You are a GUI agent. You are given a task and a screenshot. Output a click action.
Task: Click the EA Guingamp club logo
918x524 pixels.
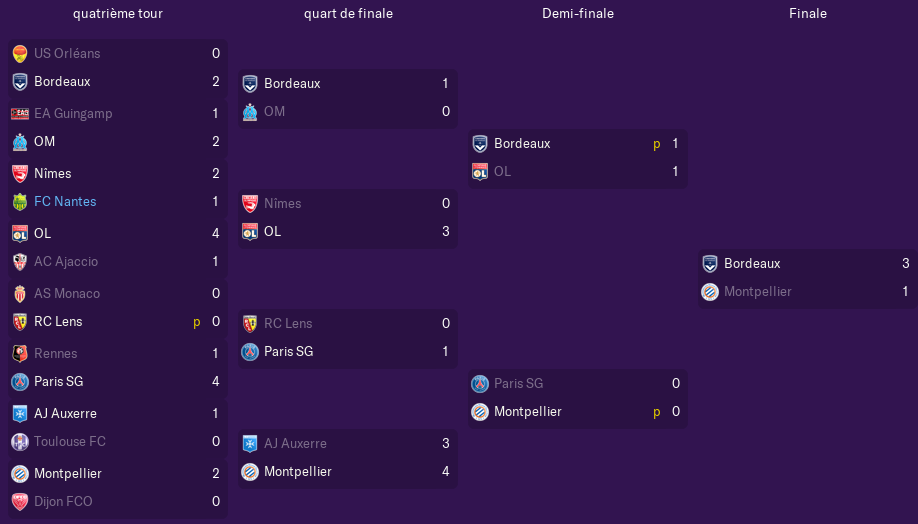click(20, 113)
